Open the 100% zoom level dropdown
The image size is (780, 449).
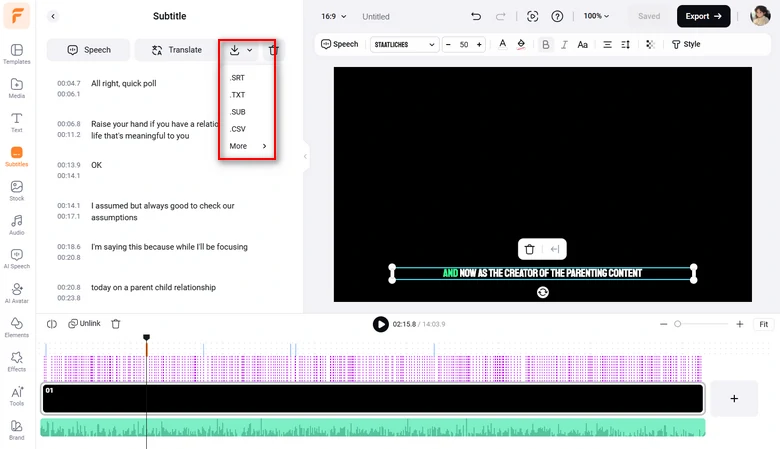[596, 16]
